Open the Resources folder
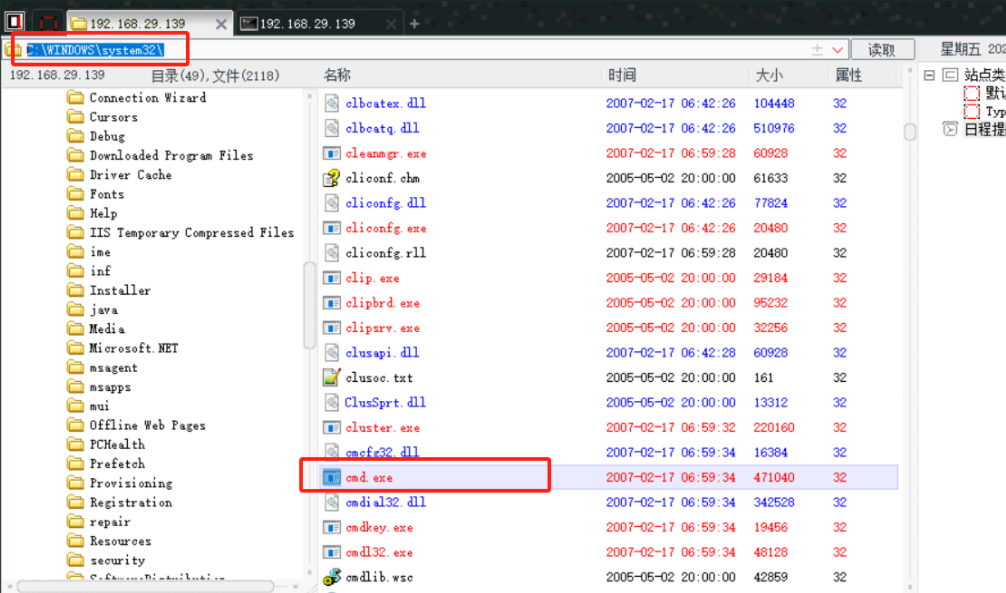 click(x=120, y=541)
